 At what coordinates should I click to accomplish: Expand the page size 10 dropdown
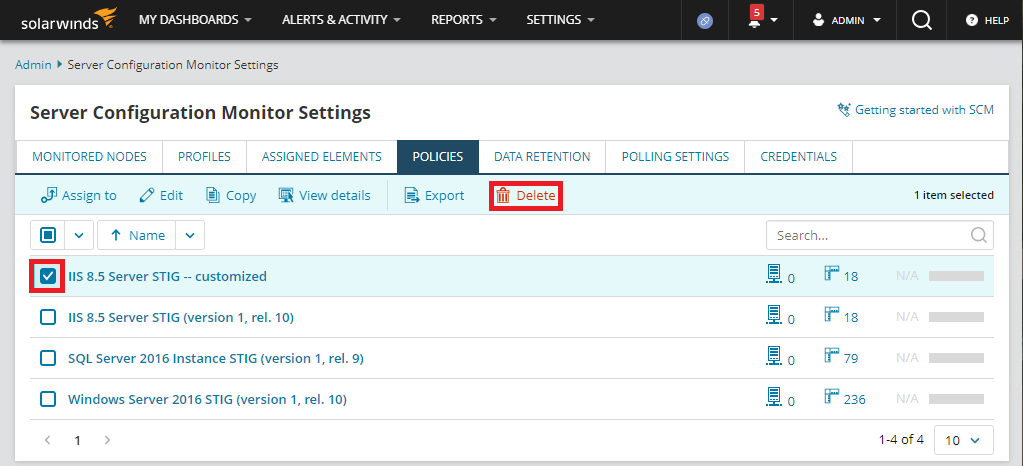[x=963, y=440]
